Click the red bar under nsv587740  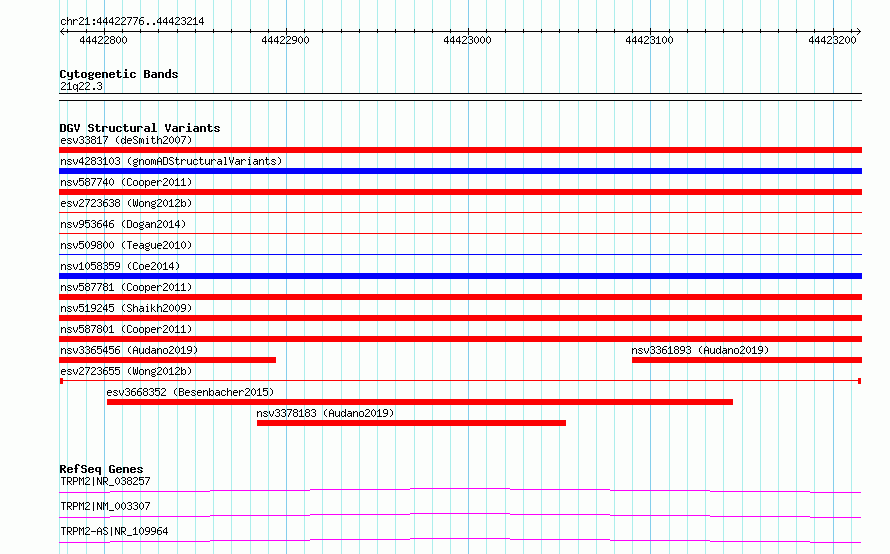click(x=460, y=192)
